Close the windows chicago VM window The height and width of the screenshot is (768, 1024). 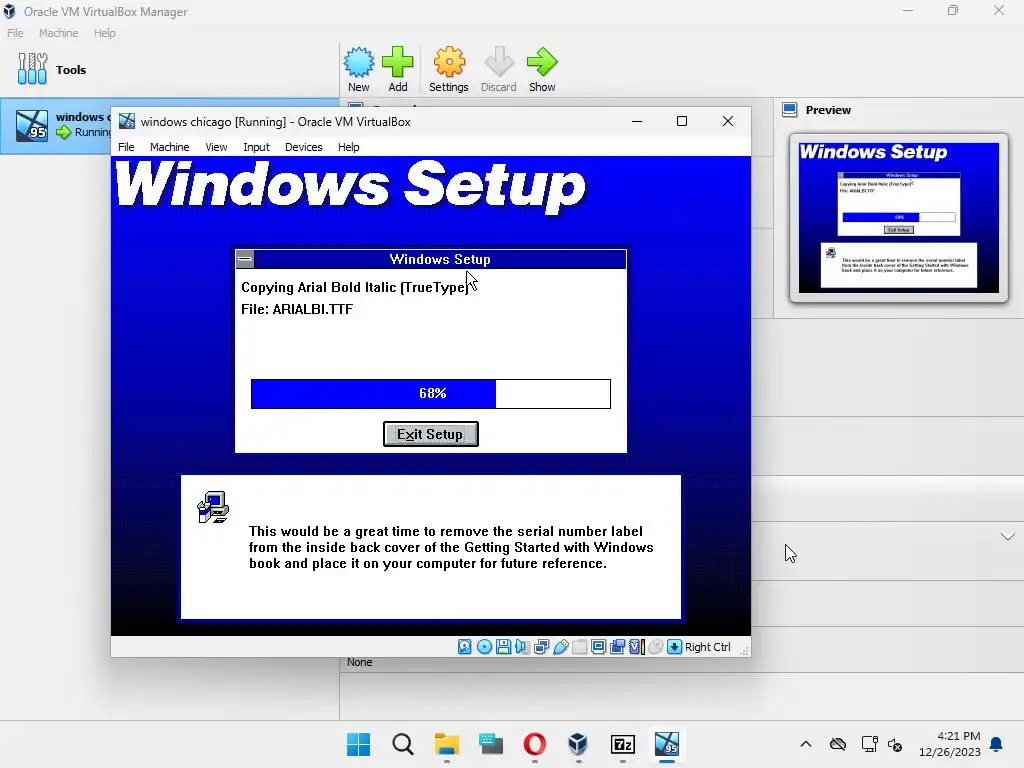728,121
